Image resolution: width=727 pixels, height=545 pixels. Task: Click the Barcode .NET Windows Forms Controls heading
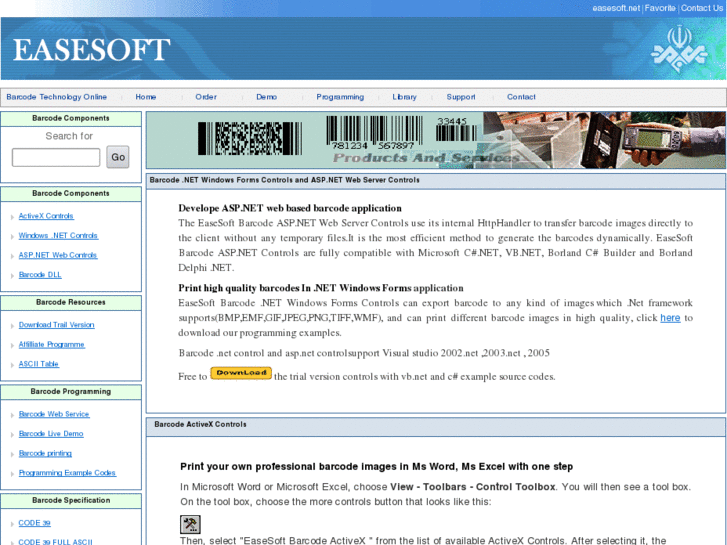click(x=284, y=180)
